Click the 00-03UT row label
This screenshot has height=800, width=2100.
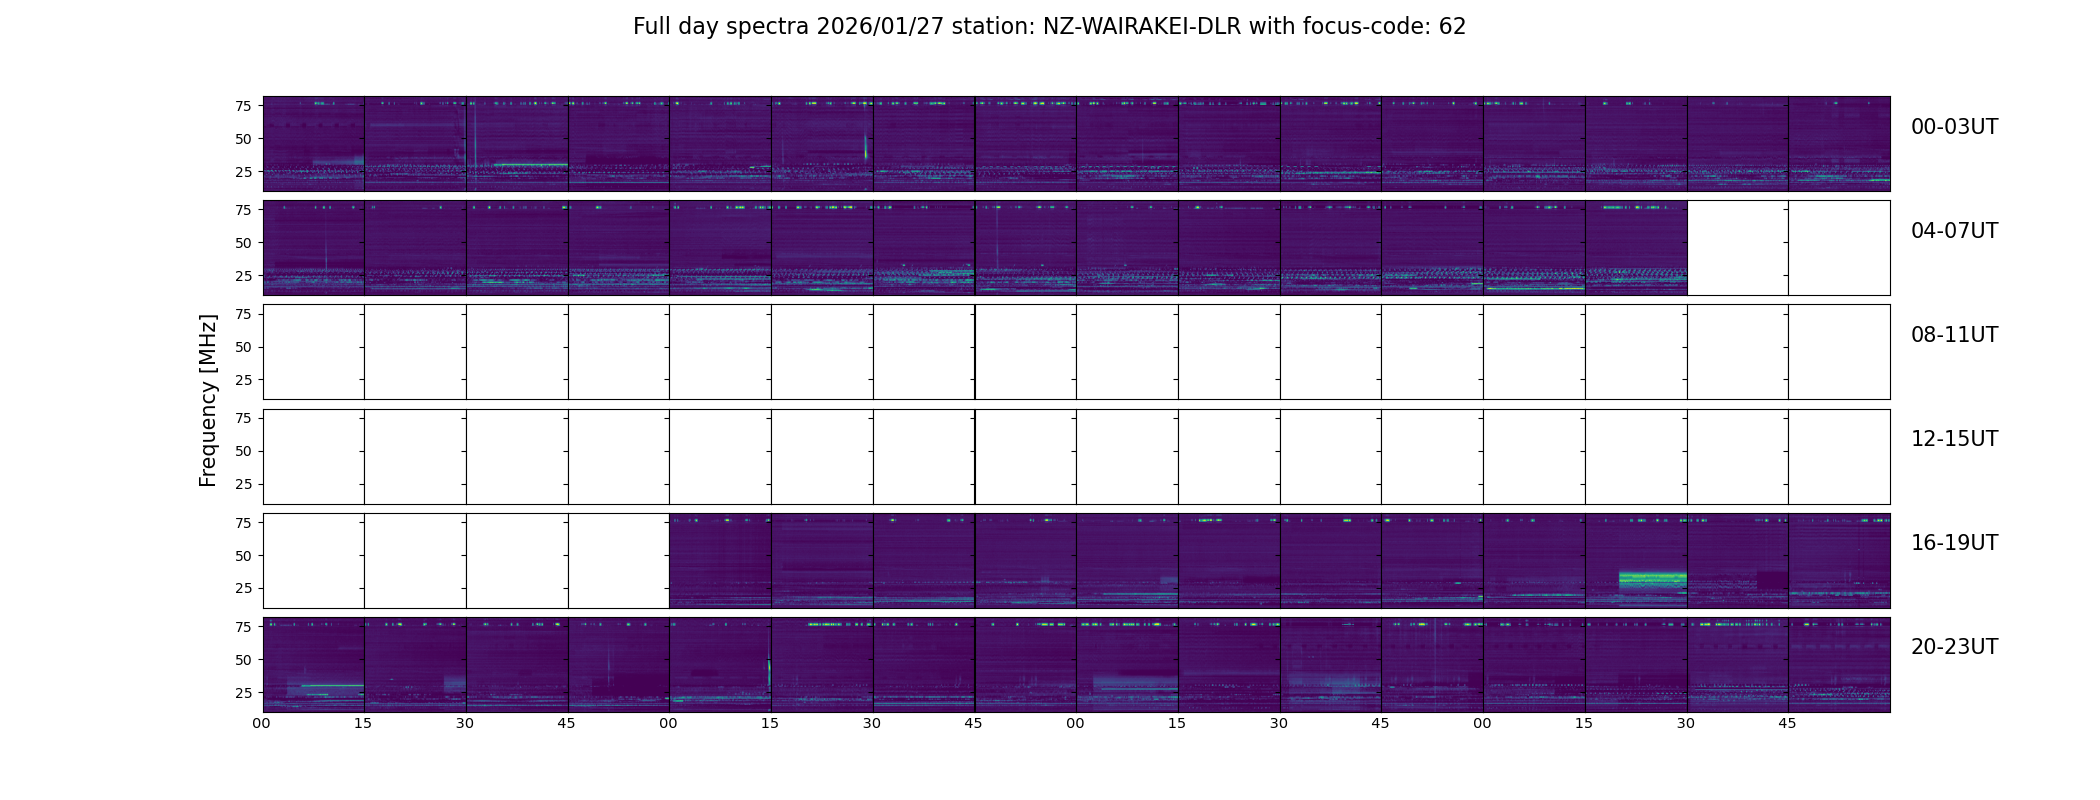pyautogui.click(x=1954, y=127)
